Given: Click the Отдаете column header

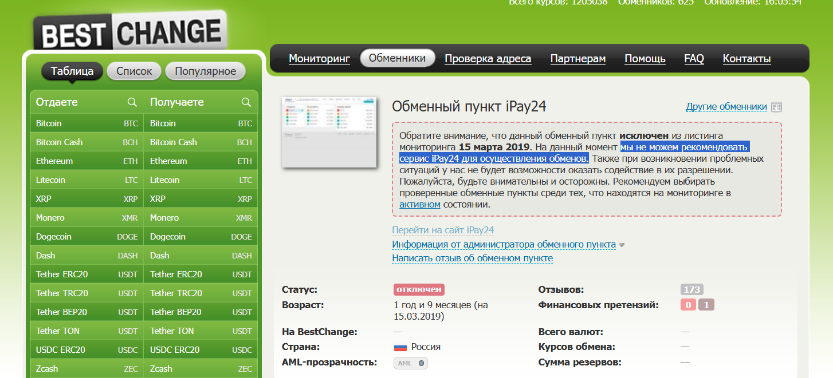Looking at the screenshot, I should point(57,102).
